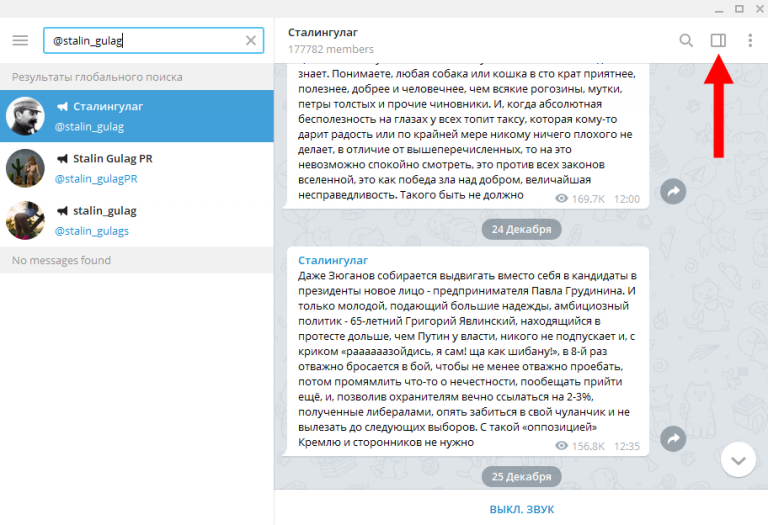Screen dimensions: 768x525
Task: Click the 24 Декабря date badge
Action: (x=522, y=229)
